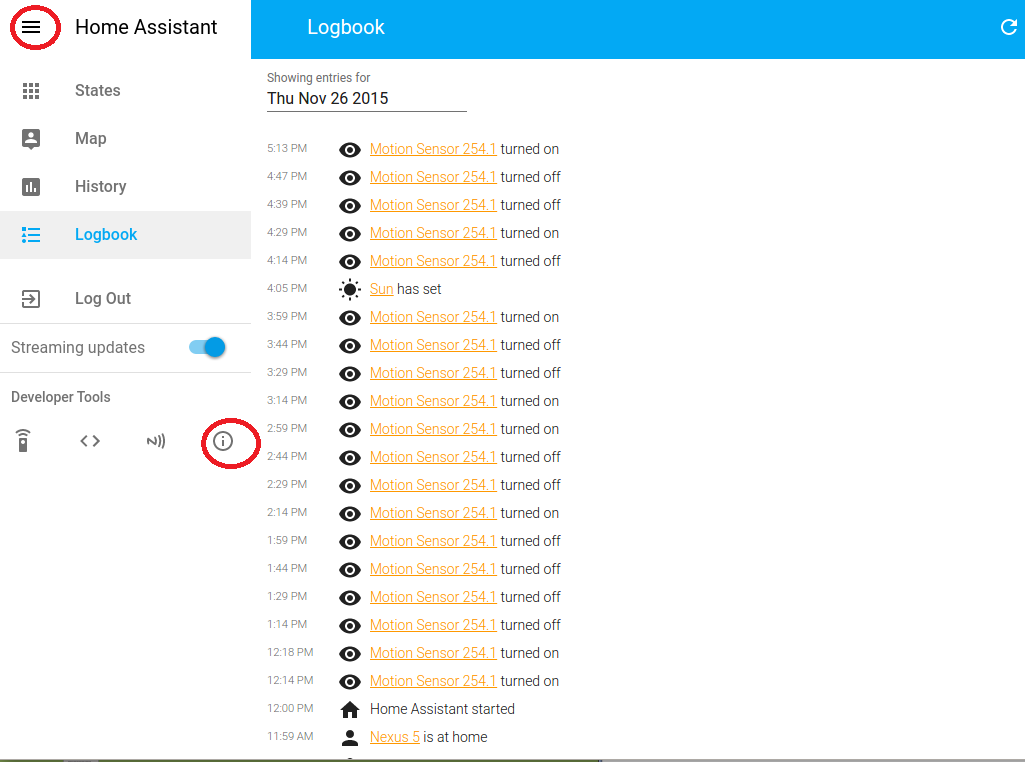Open the Sun entity link
This screenshot has height=762, width=1025.
pyautogui.click(x=381, y=288)
